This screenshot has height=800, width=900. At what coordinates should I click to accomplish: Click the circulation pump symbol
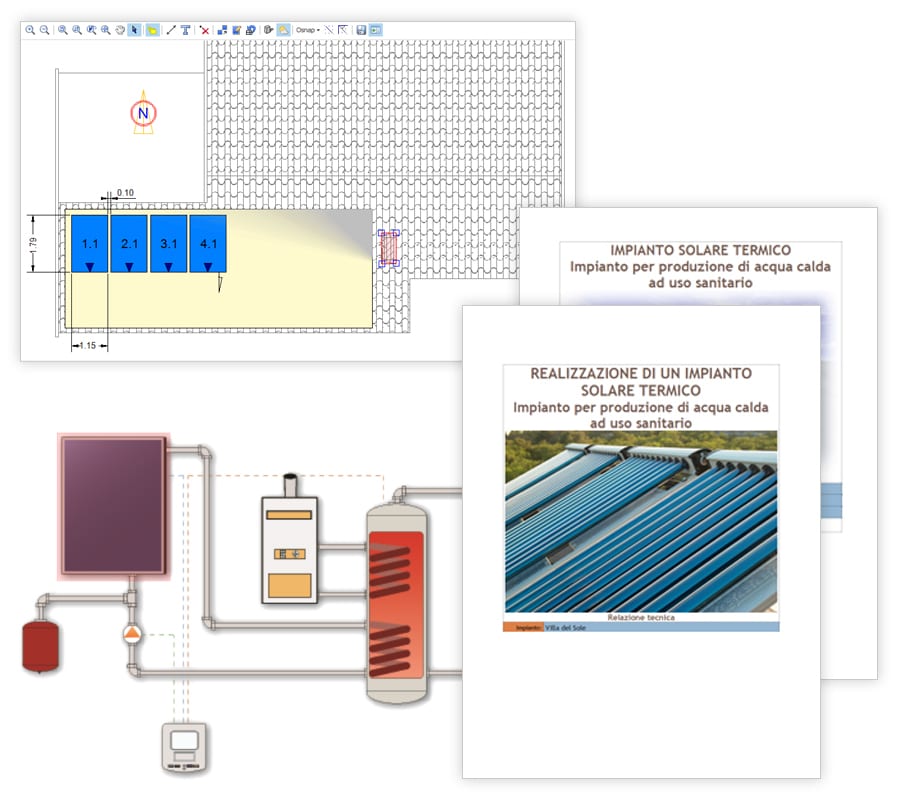click(x=133, y=634)
